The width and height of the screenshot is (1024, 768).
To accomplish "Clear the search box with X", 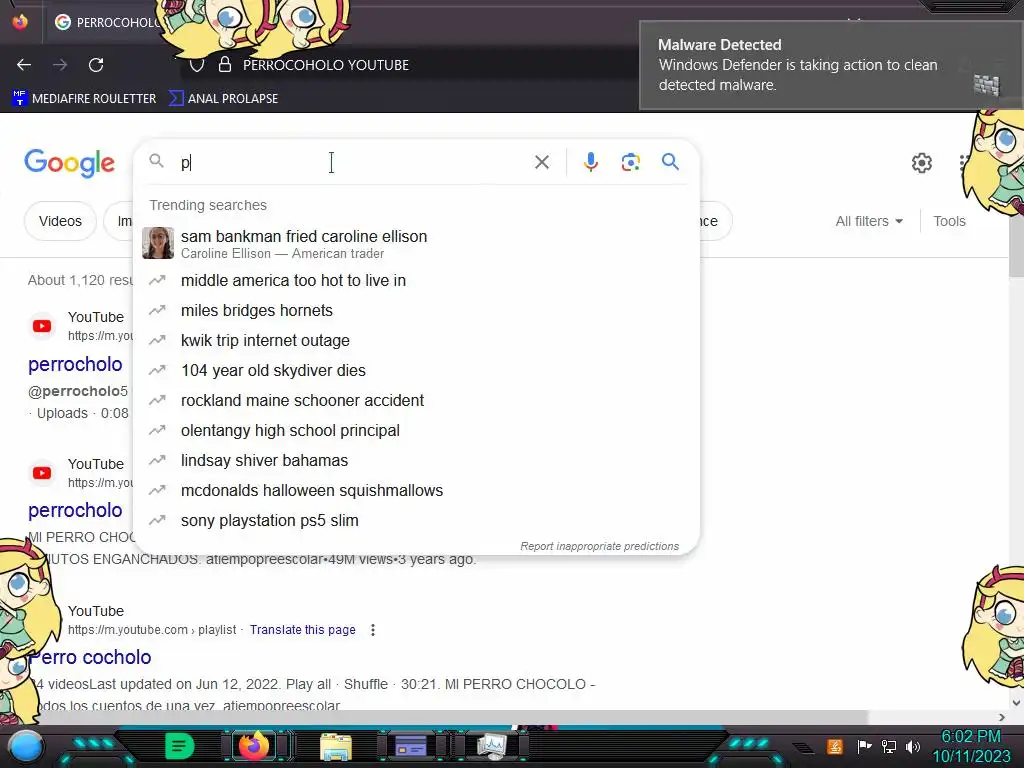I will click(542, 162).
